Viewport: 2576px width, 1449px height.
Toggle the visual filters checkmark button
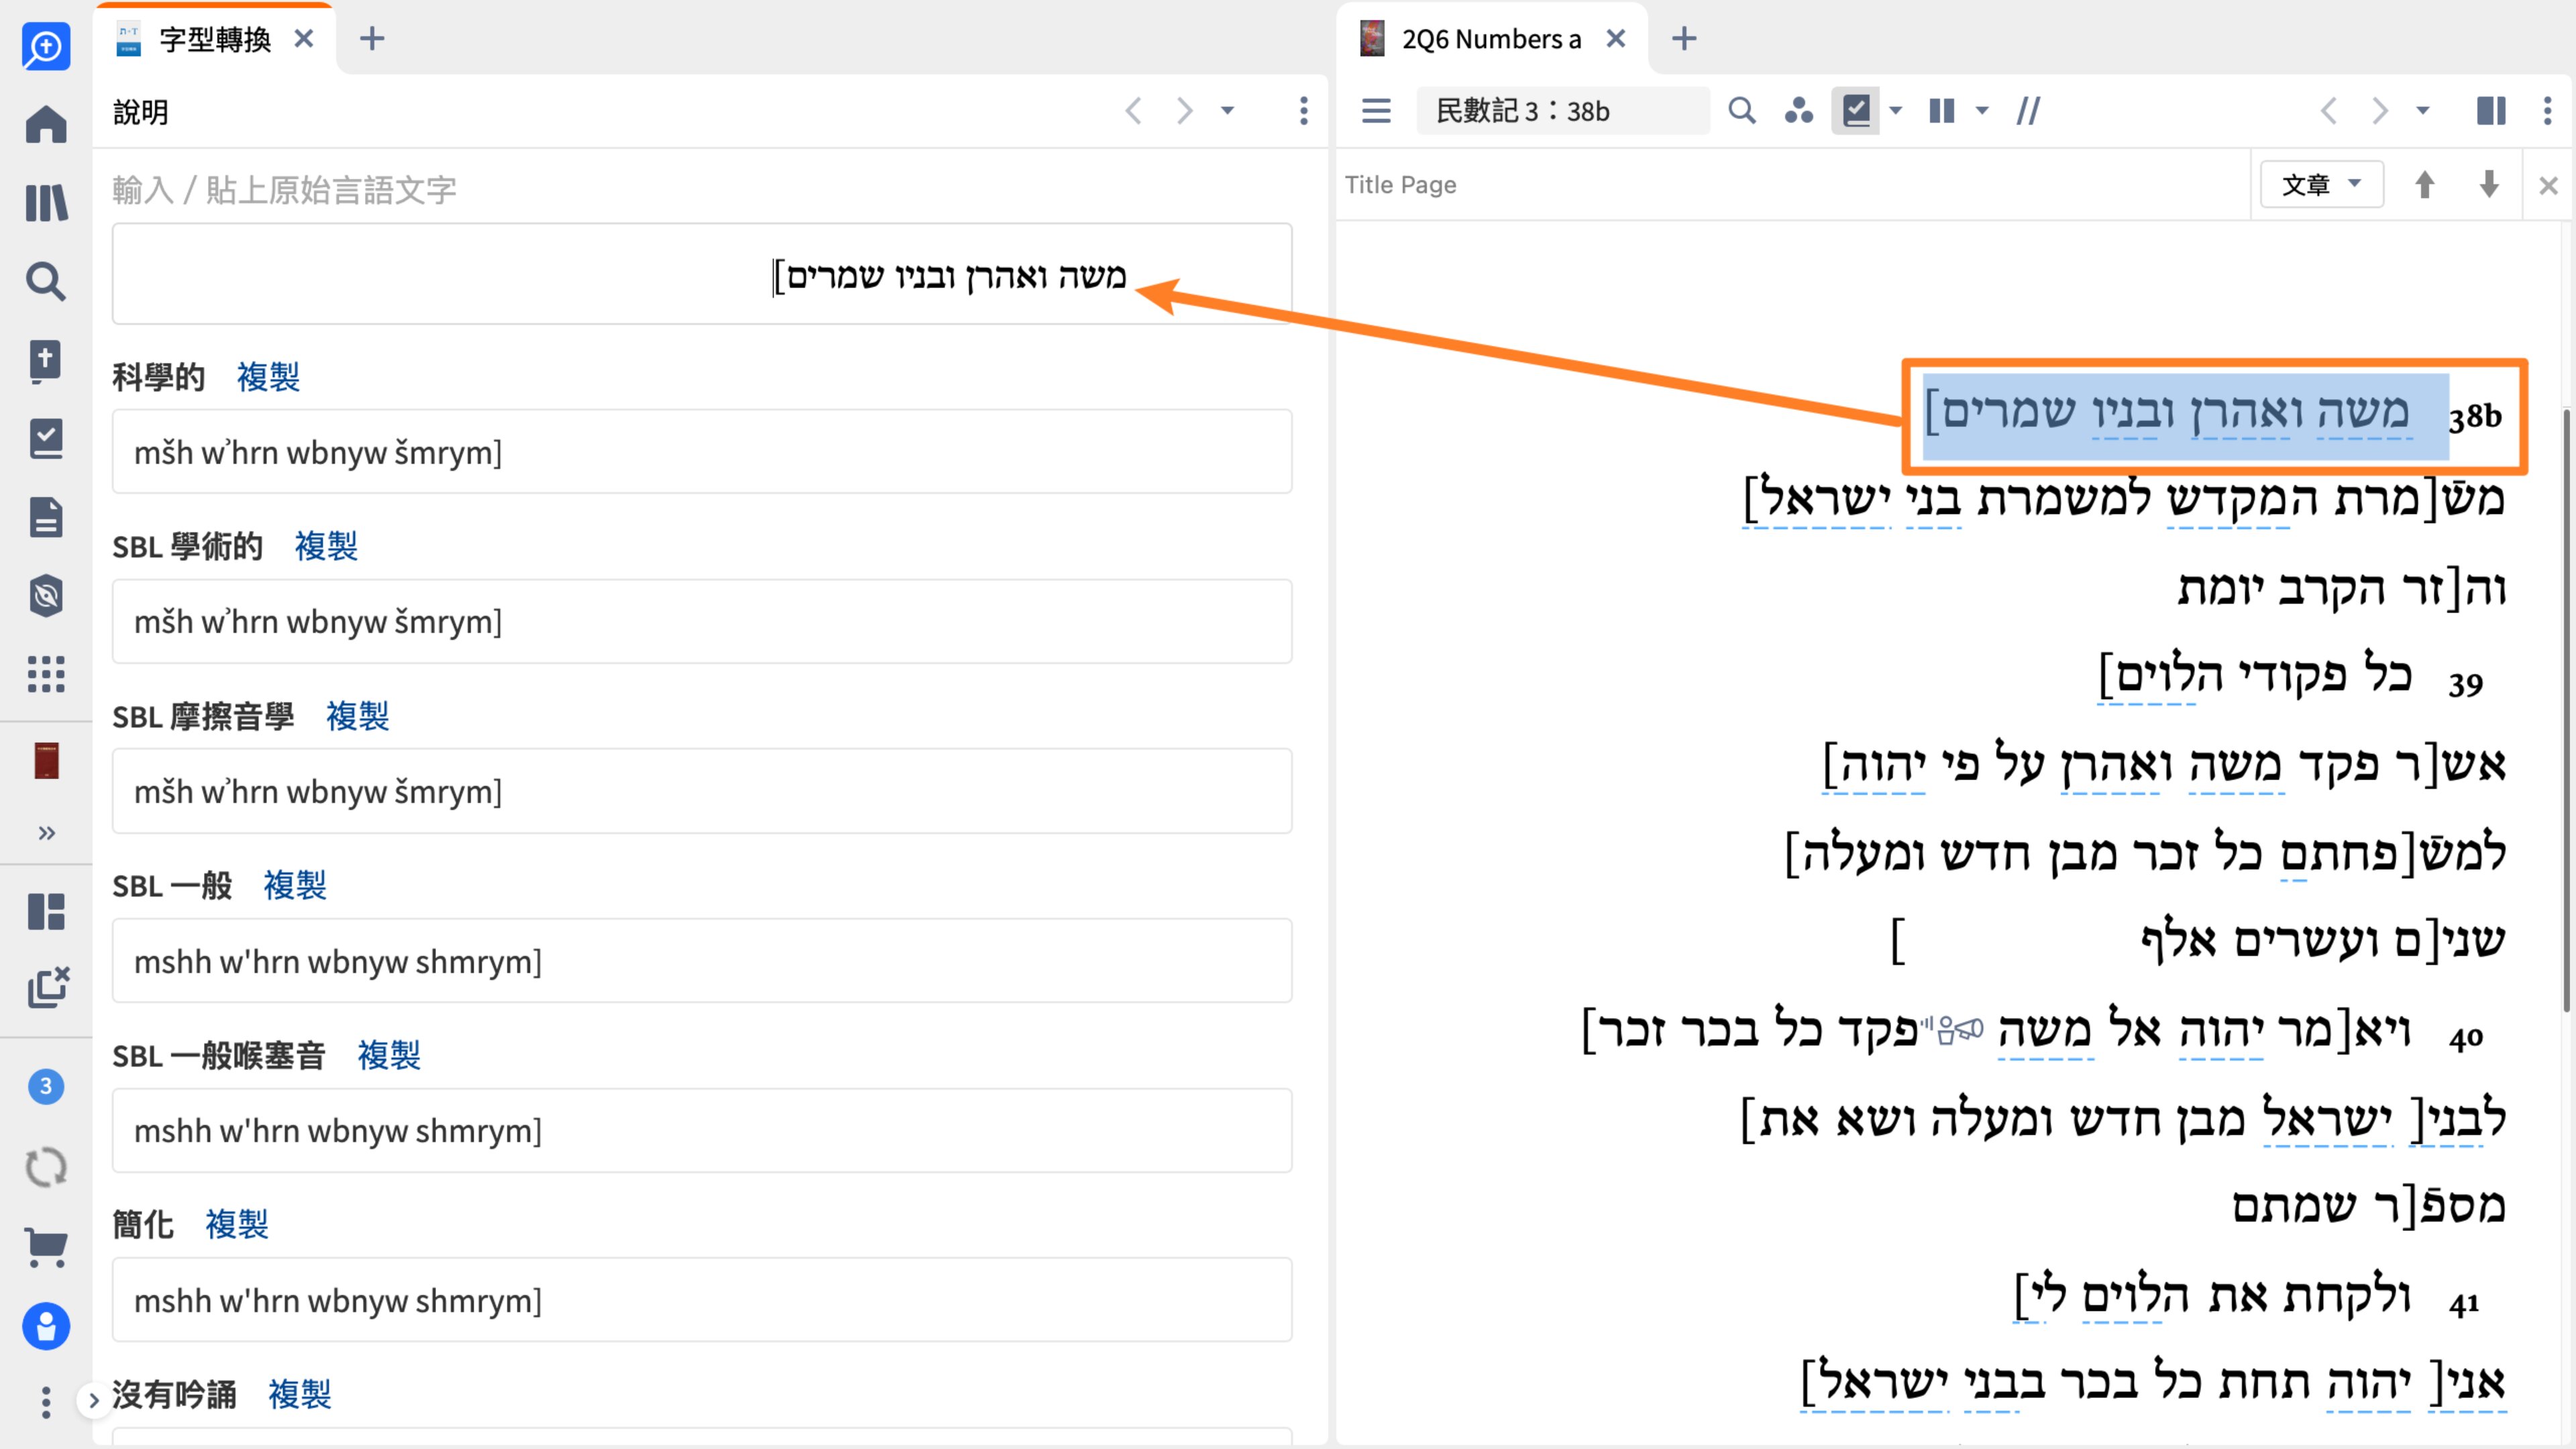click(x=1855, y=111)
